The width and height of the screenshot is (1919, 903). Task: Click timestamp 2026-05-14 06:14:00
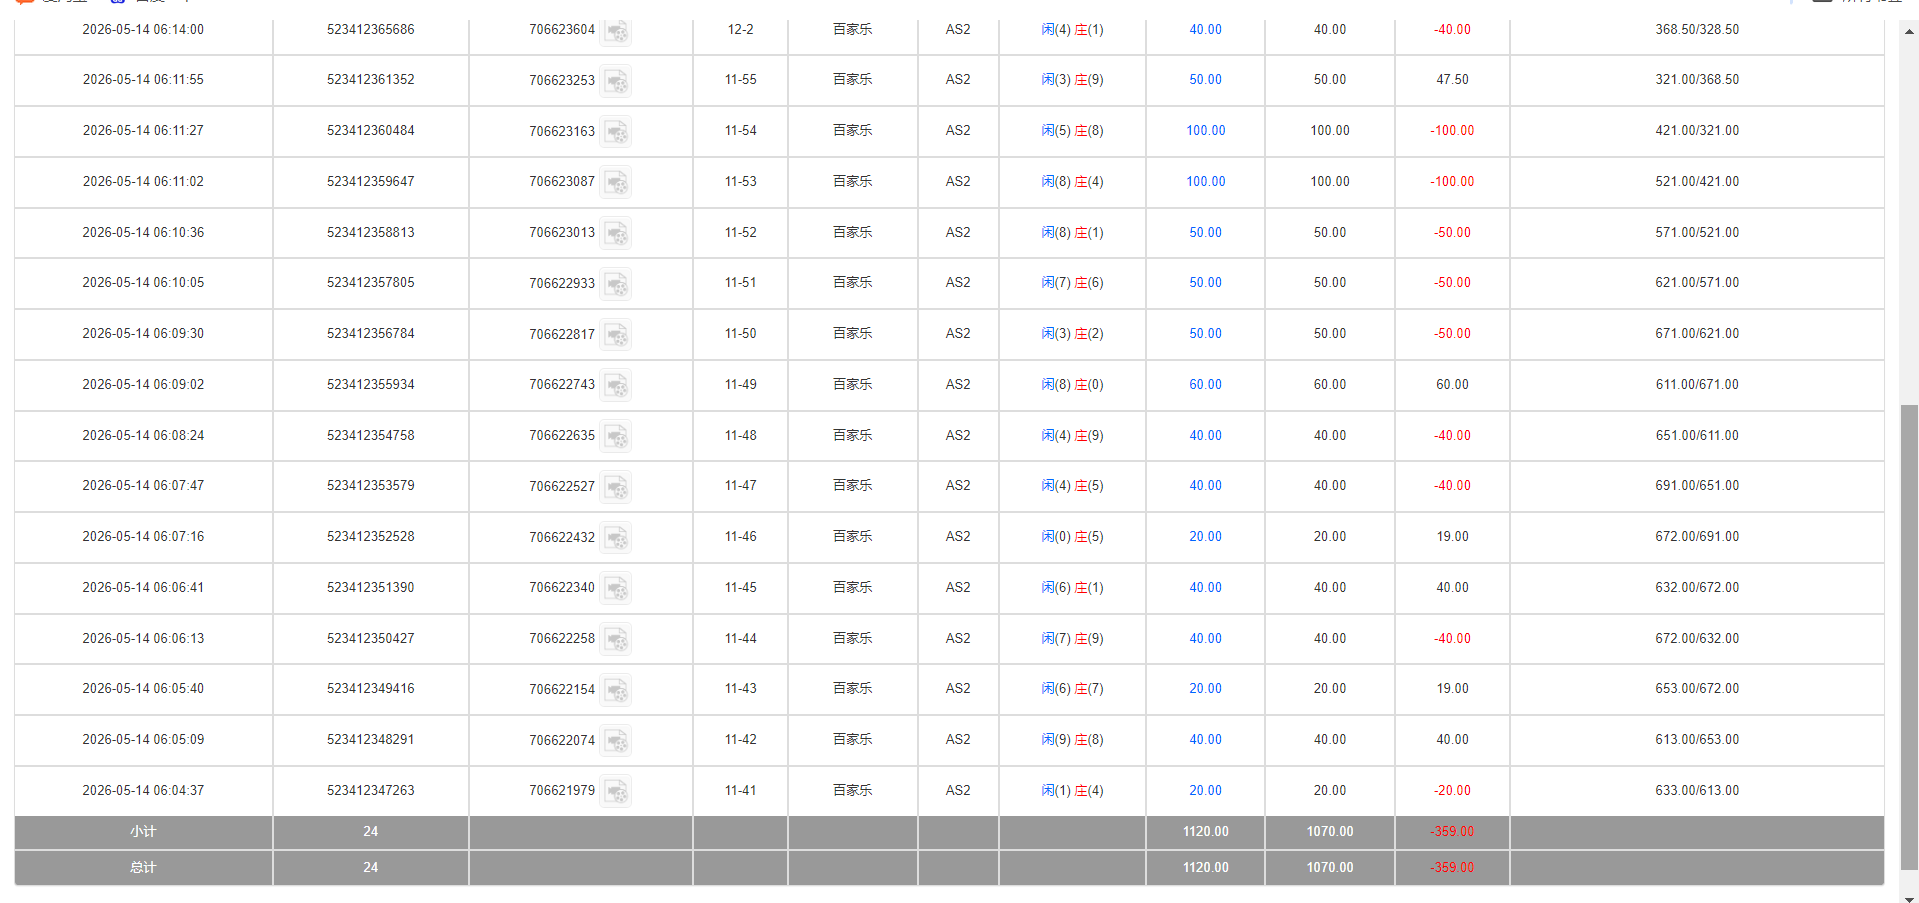143,30
